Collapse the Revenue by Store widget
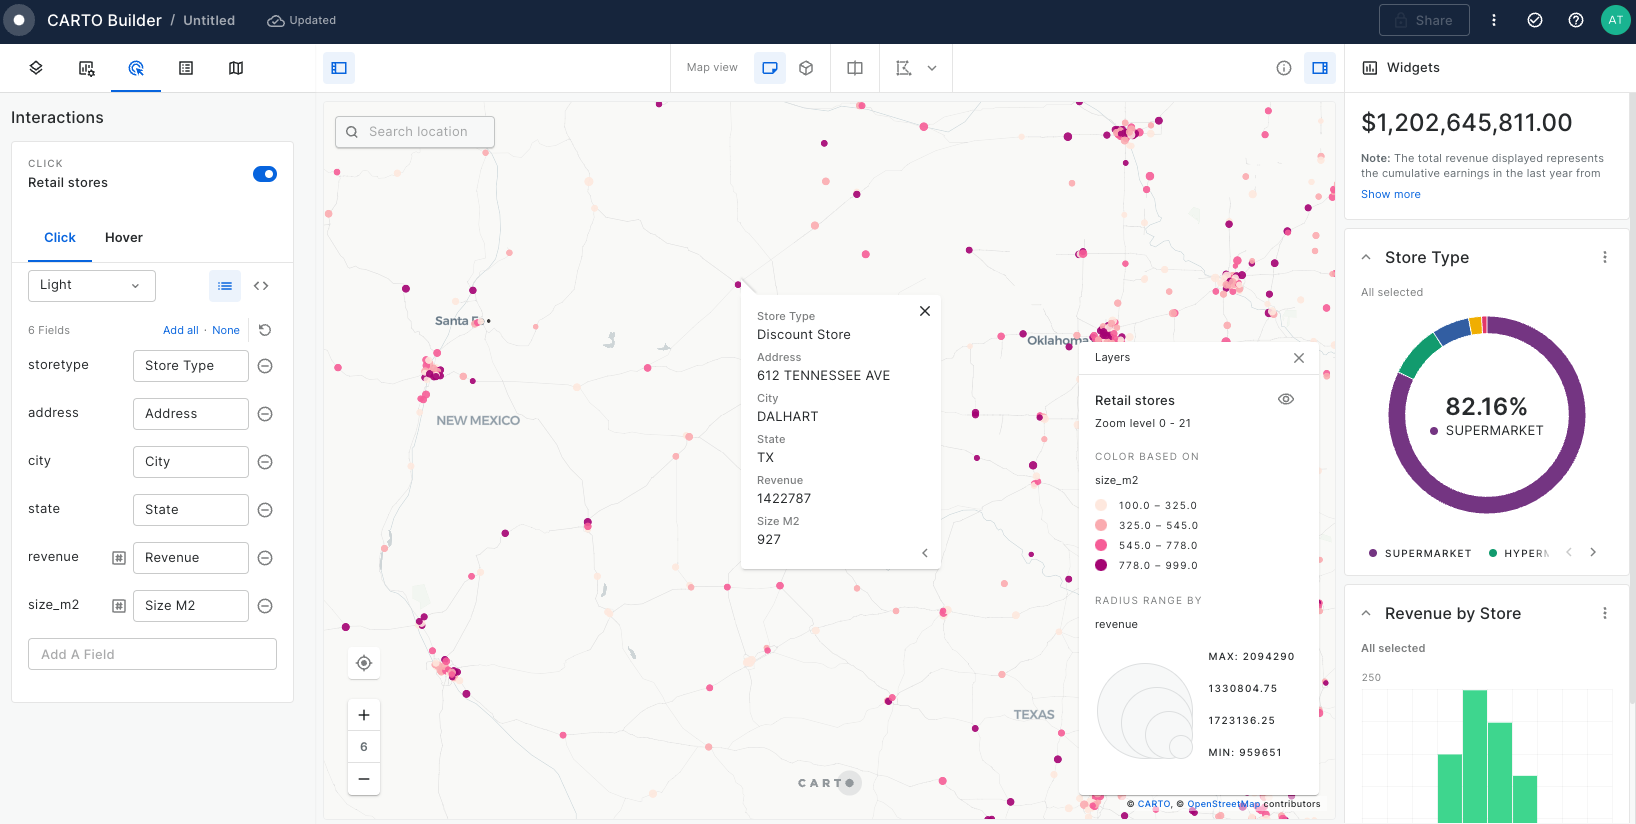The width and height of the screenshot is (1636, 824). click(1366, 613)
